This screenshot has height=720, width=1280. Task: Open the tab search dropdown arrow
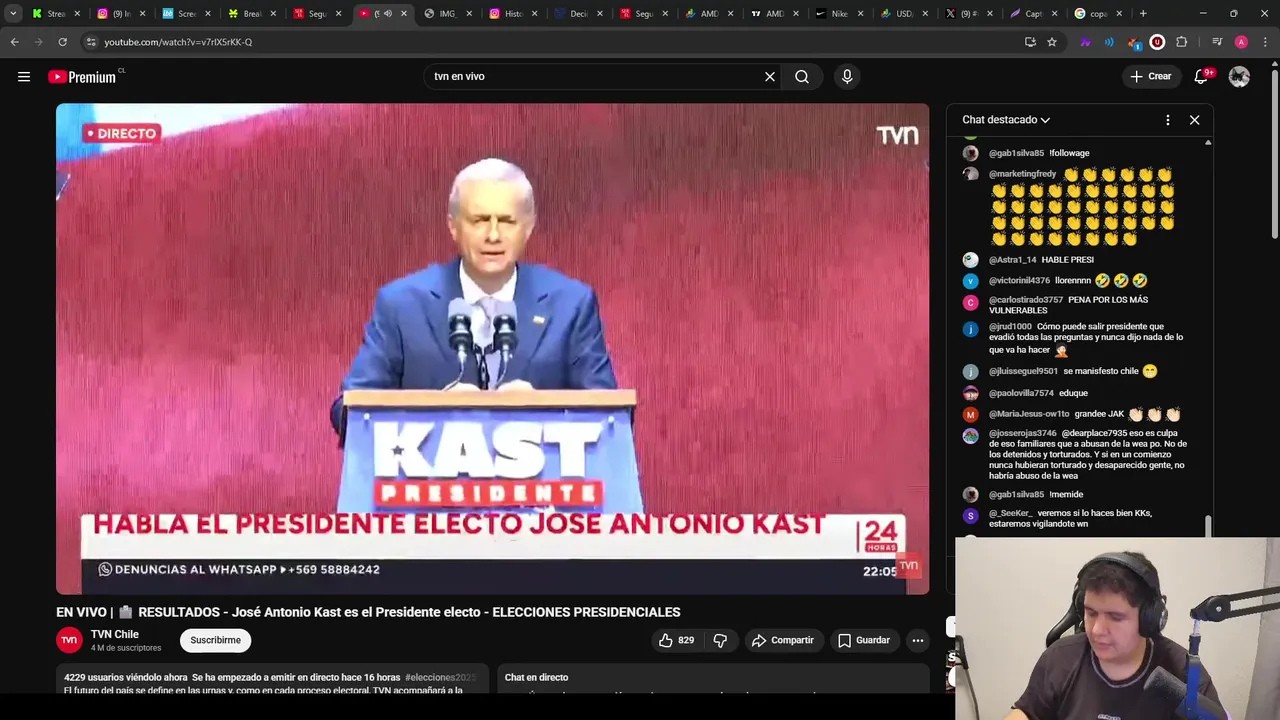click(13, 14)
